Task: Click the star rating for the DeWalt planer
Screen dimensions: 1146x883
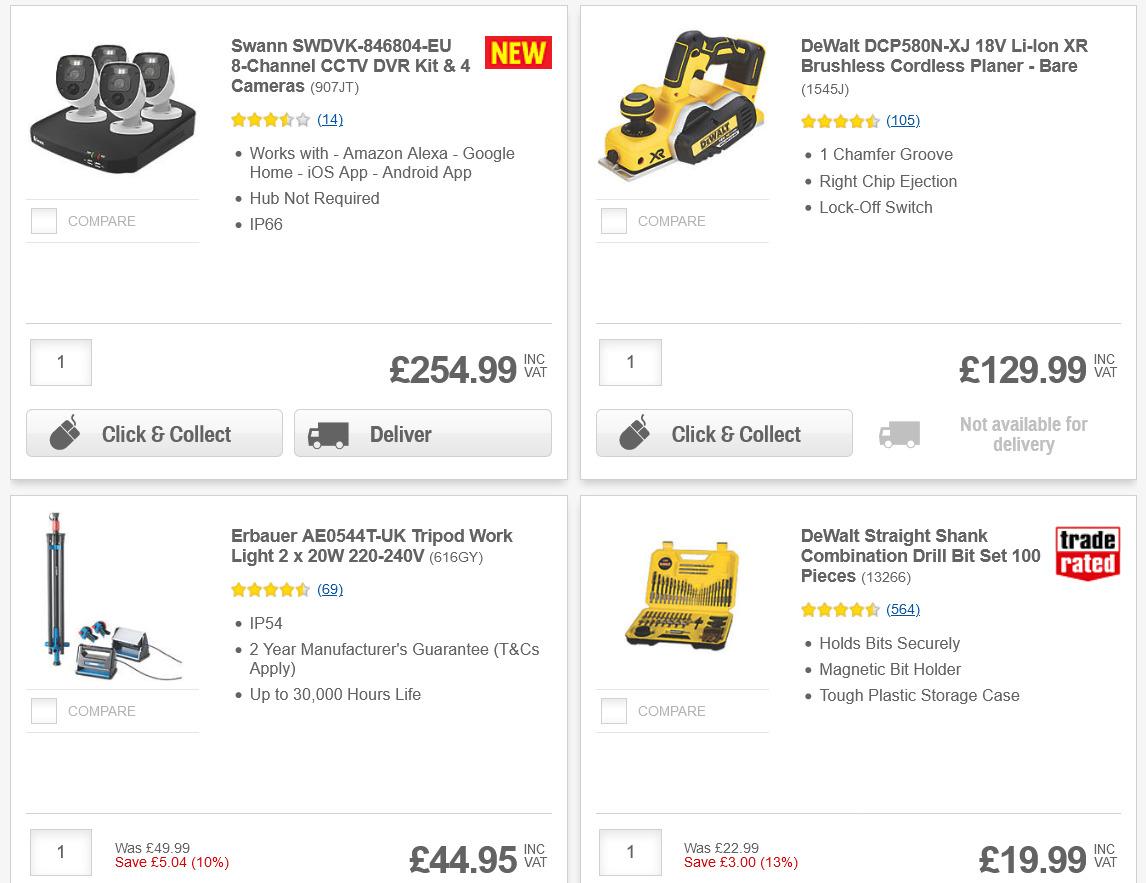Action: [x=840, y=120]
